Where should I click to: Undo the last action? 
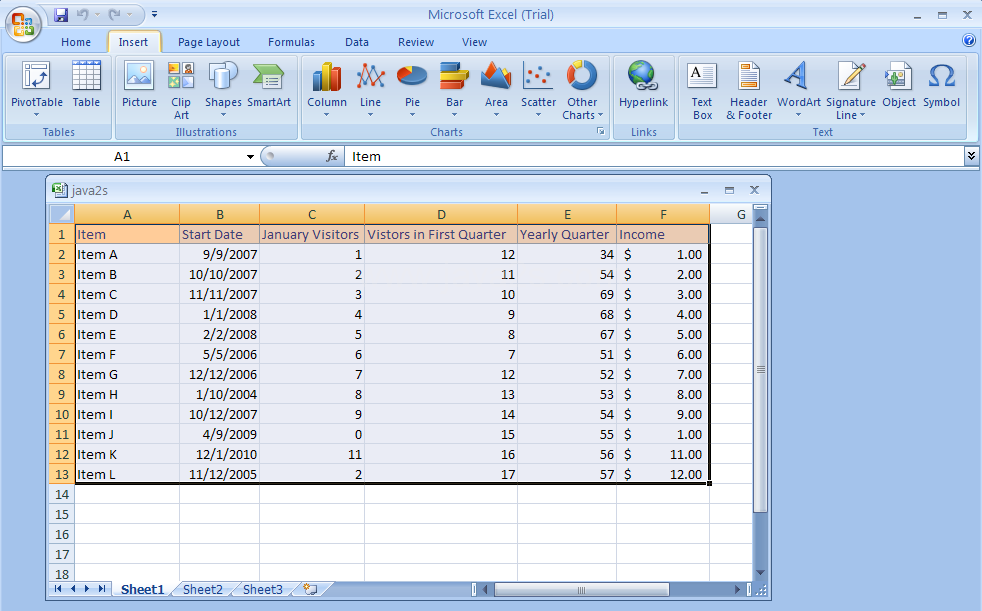click(83, 14)
